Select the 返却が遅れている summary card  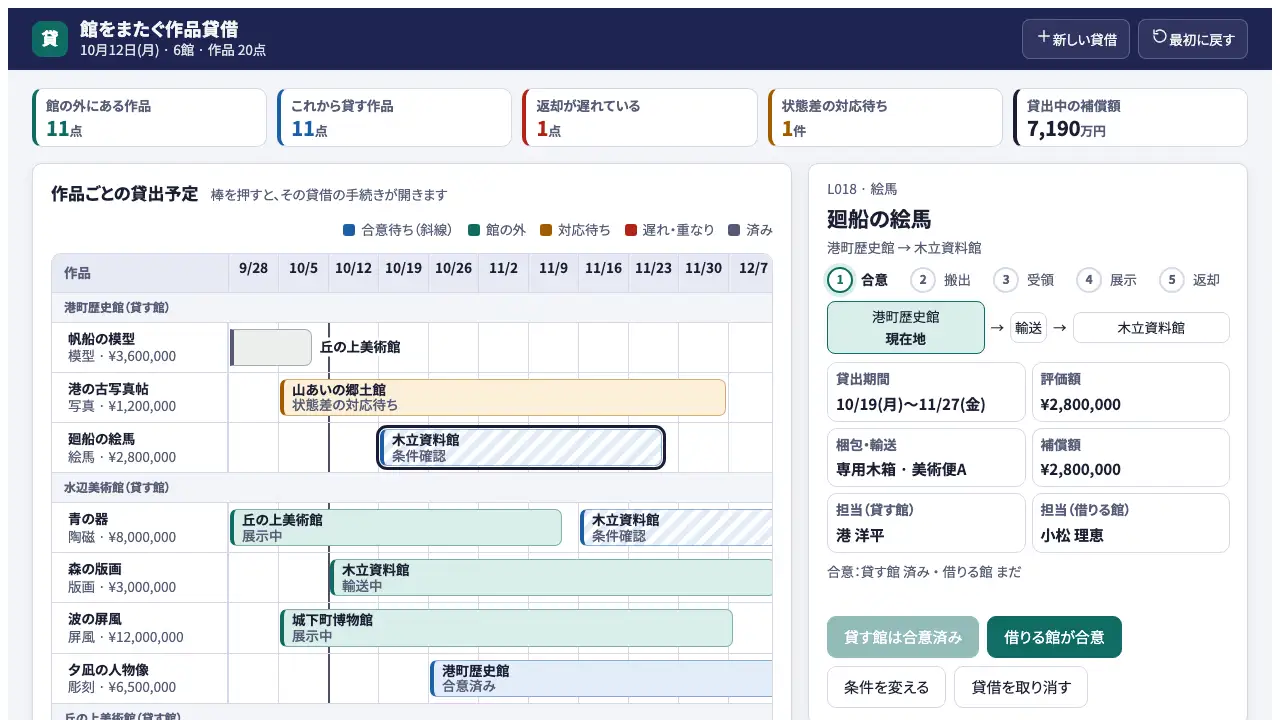tap(640, 118)
